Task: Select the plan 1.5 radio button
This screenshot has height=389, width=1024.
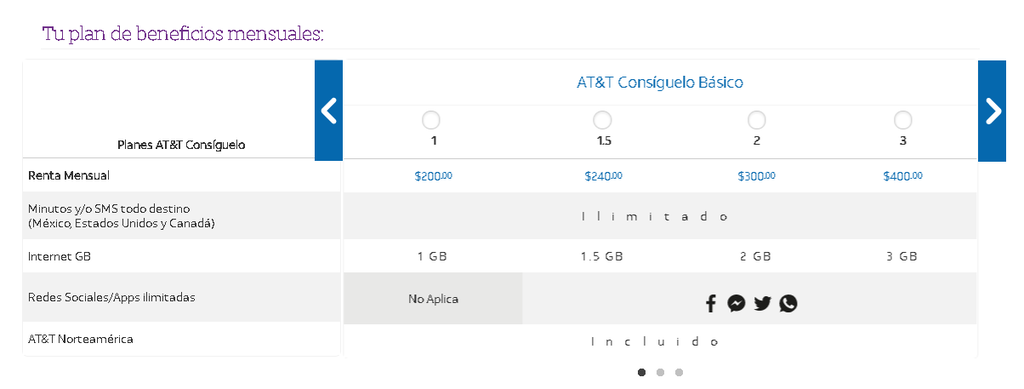Action: [x=602, y=120]
